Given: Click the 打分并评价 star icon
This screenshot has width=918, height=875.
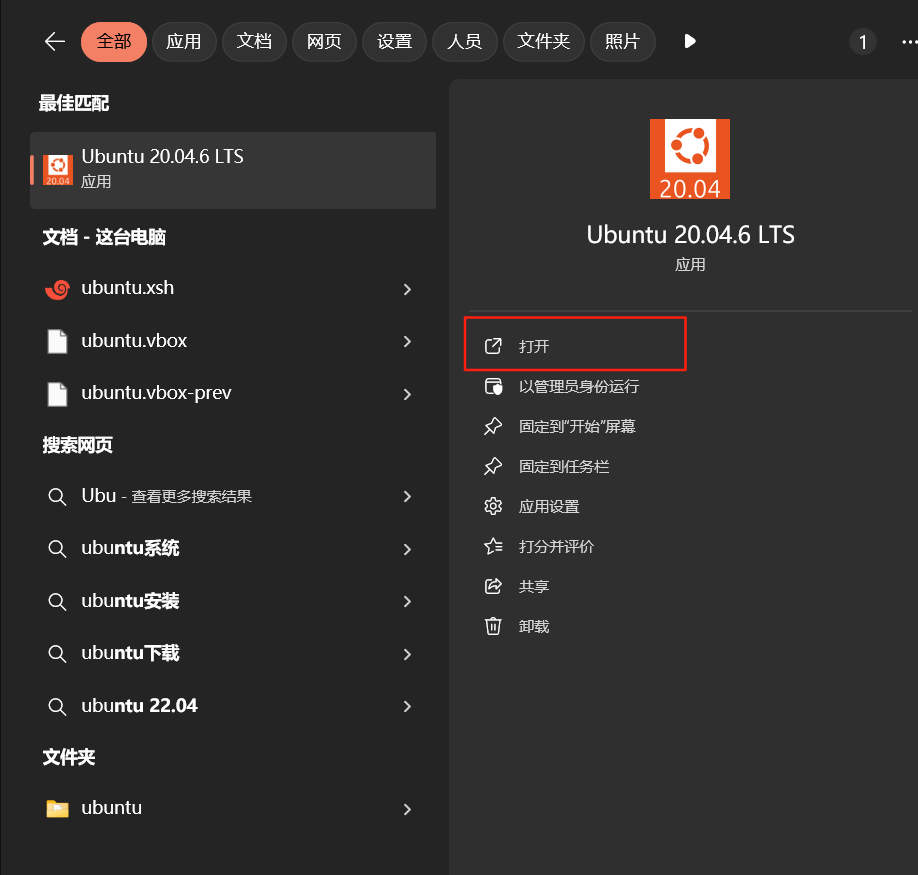Looking at the screenshot, I should (x=493, y=546).
